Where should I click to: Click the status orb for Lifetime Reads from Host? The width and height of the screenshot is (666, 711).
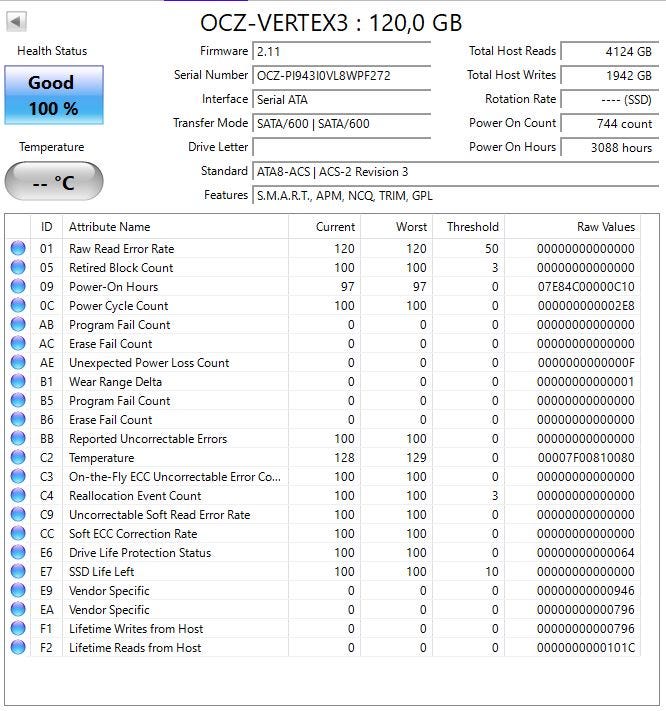(18, 648)
